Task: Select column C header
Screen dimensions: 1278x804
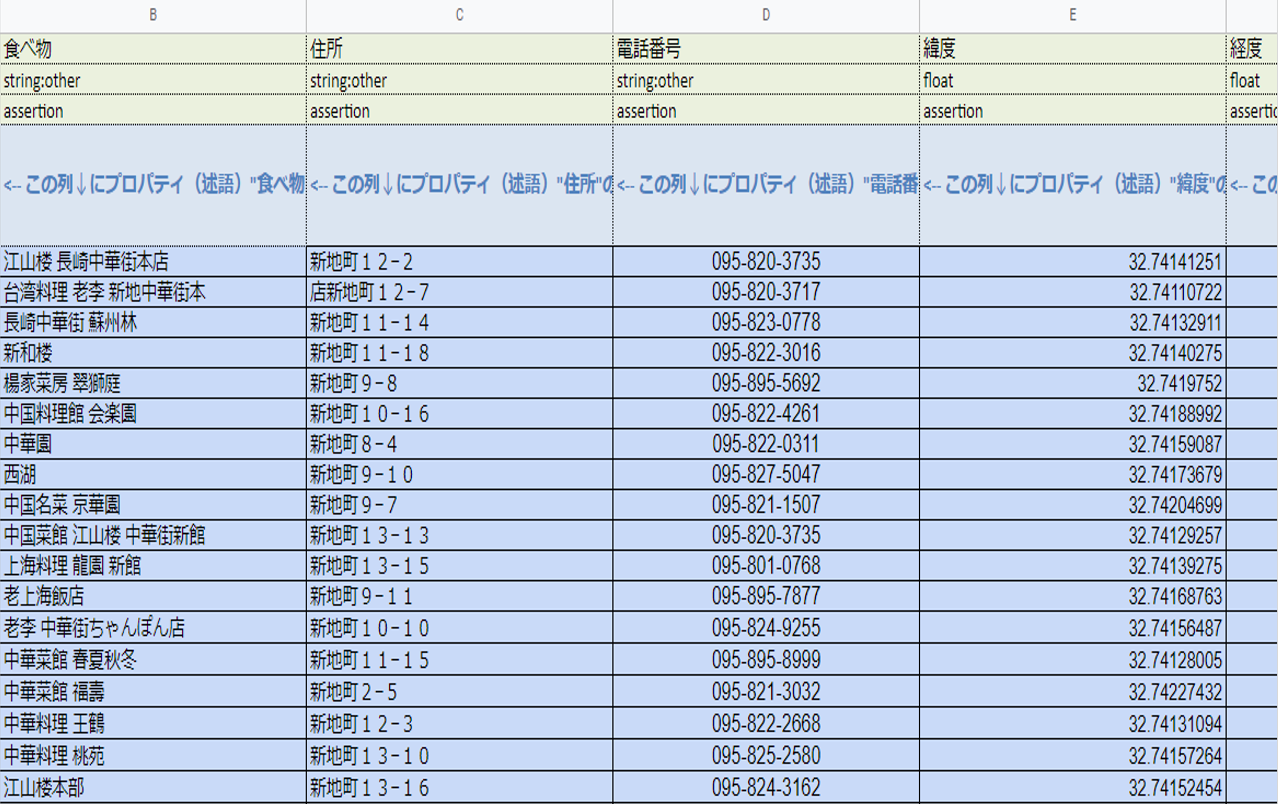Action: (x=459, y=15)
